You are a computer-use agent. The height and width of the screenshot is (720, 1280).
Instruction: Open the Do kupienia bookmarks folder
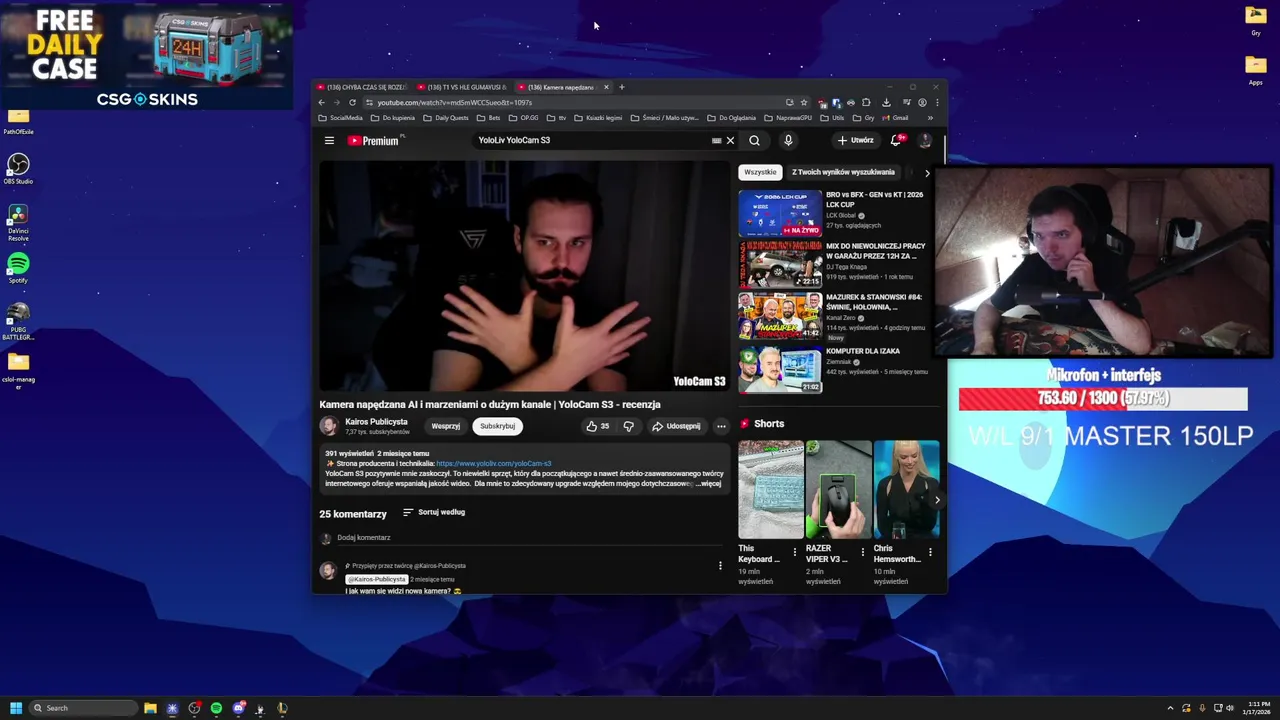392,118
